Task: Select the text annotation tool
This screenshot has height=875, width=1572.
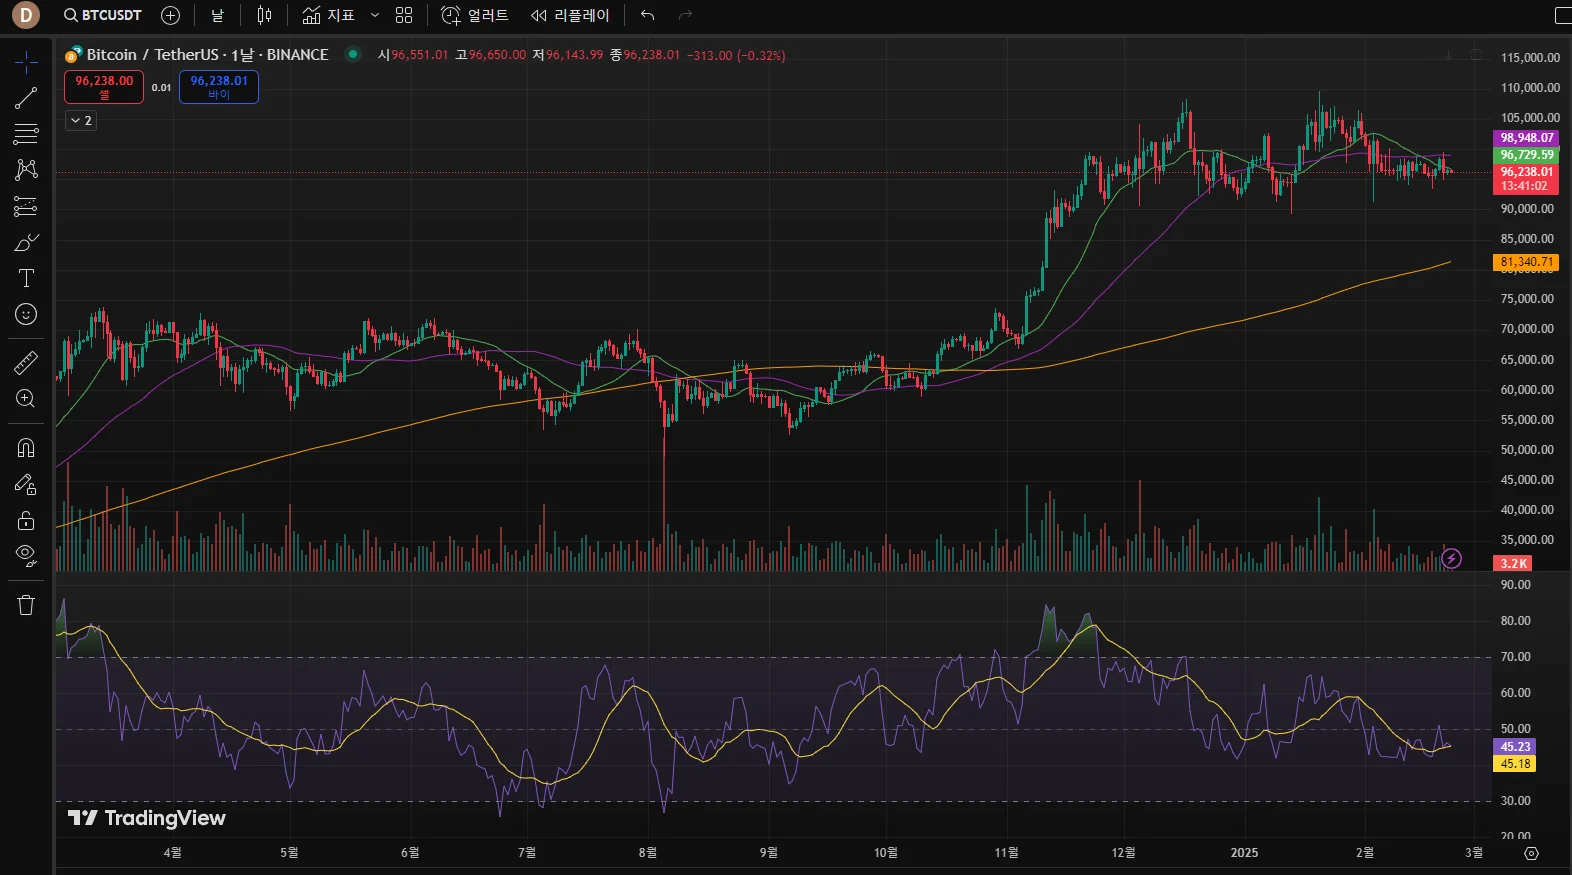Action: pyautogui.click(x=26, y=279)
